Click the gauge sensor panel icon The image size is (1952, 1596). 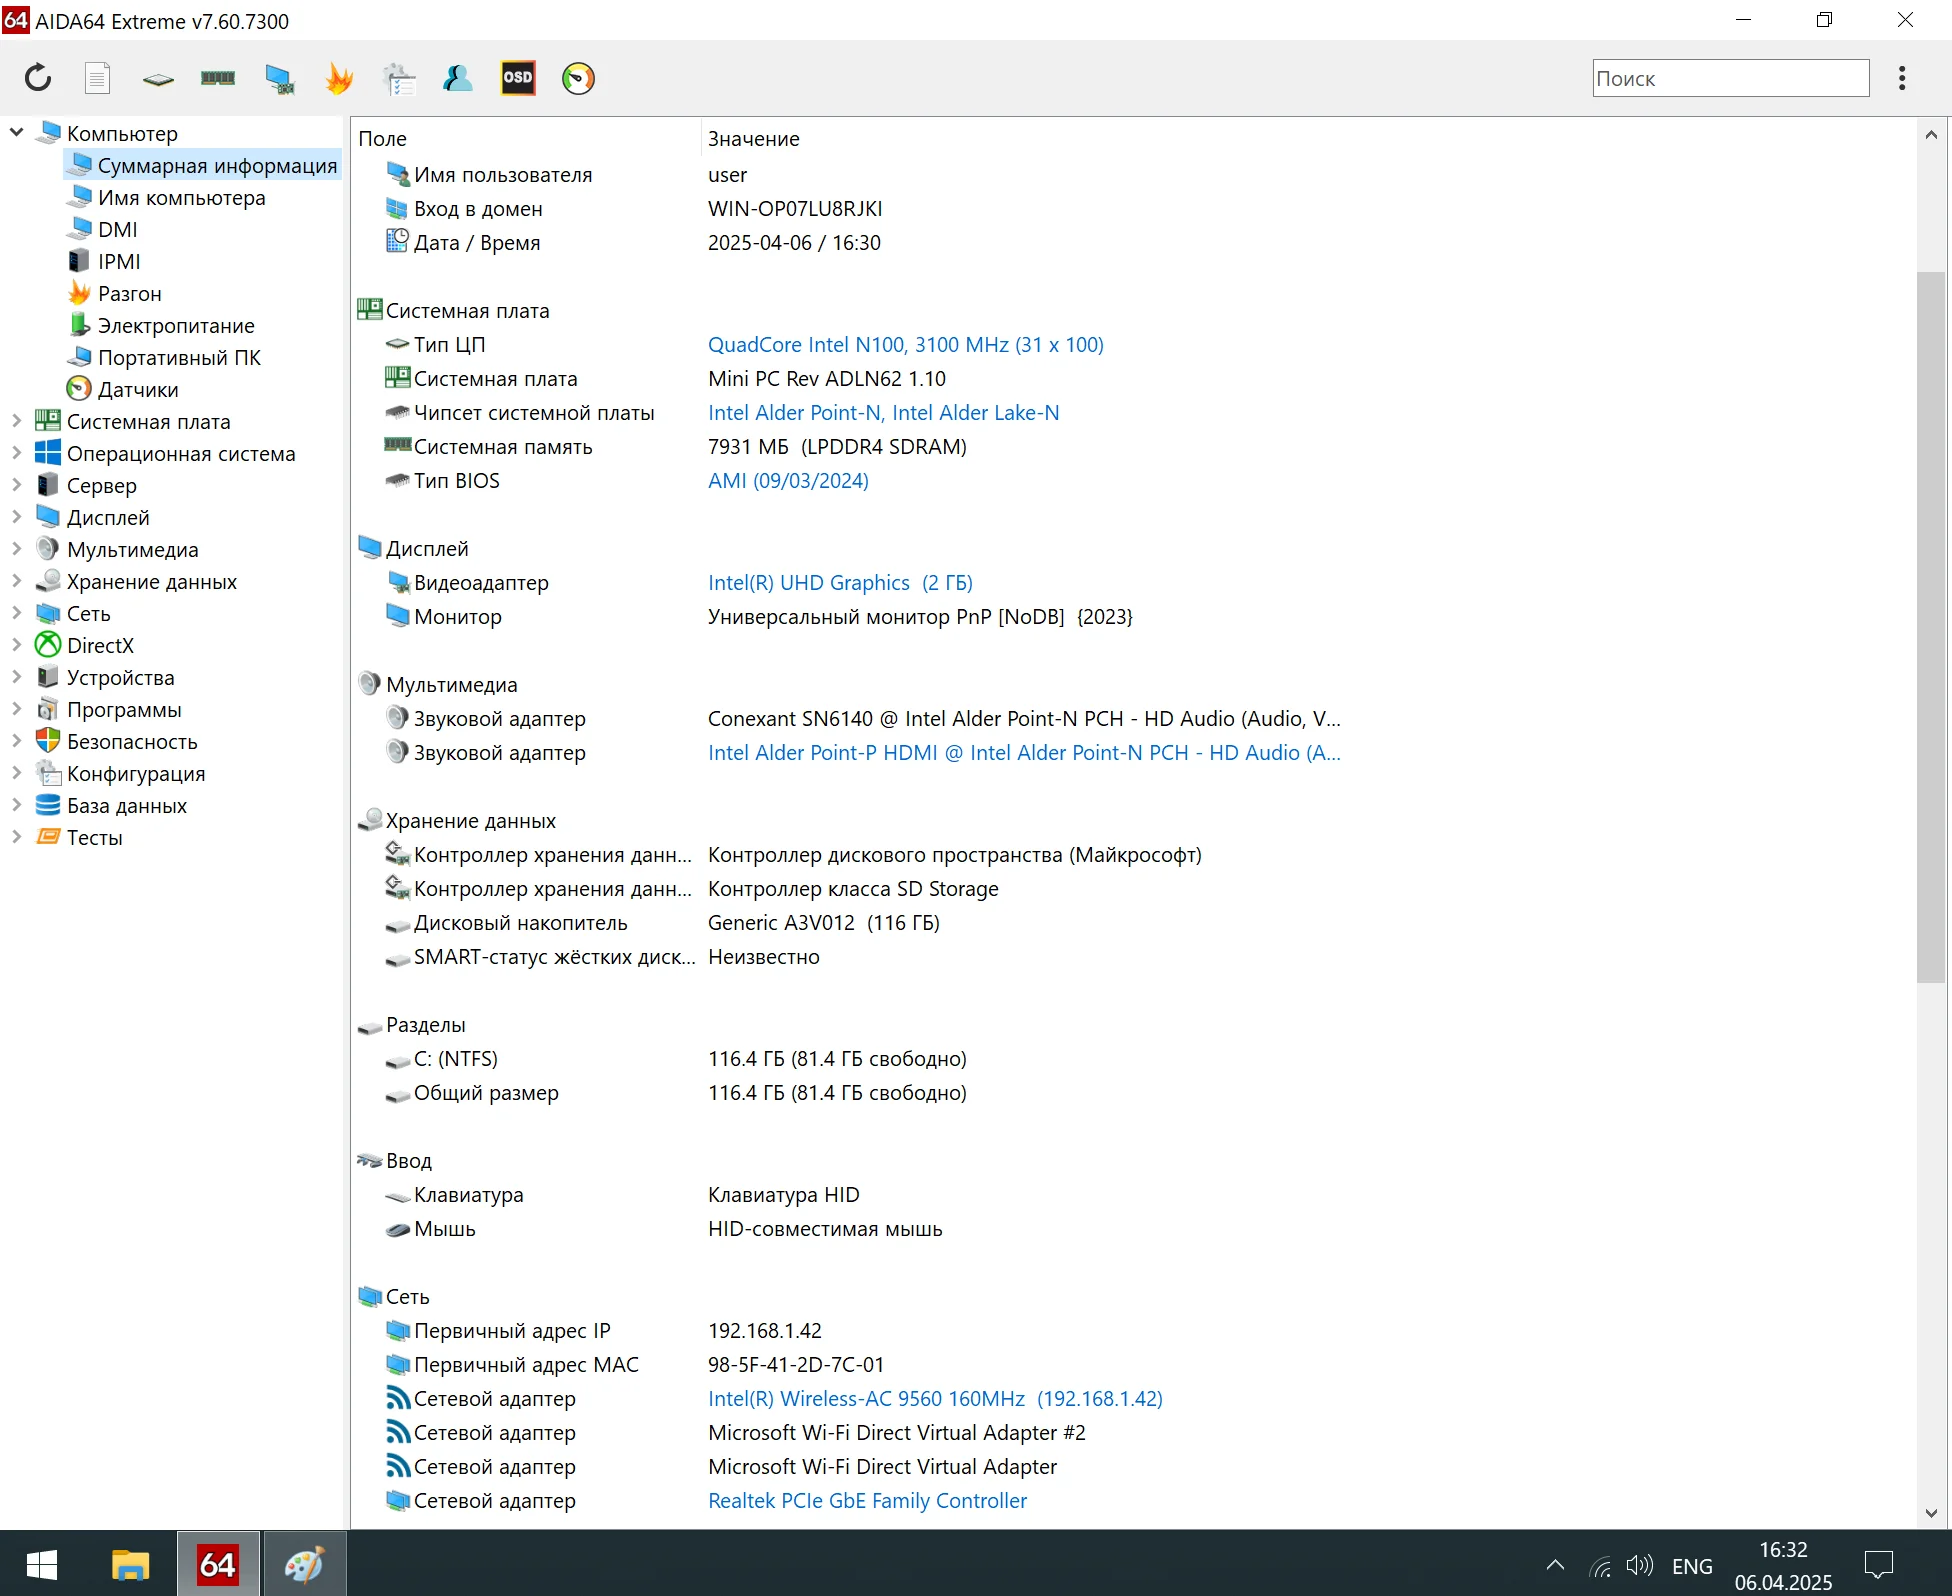coord(578,78)
